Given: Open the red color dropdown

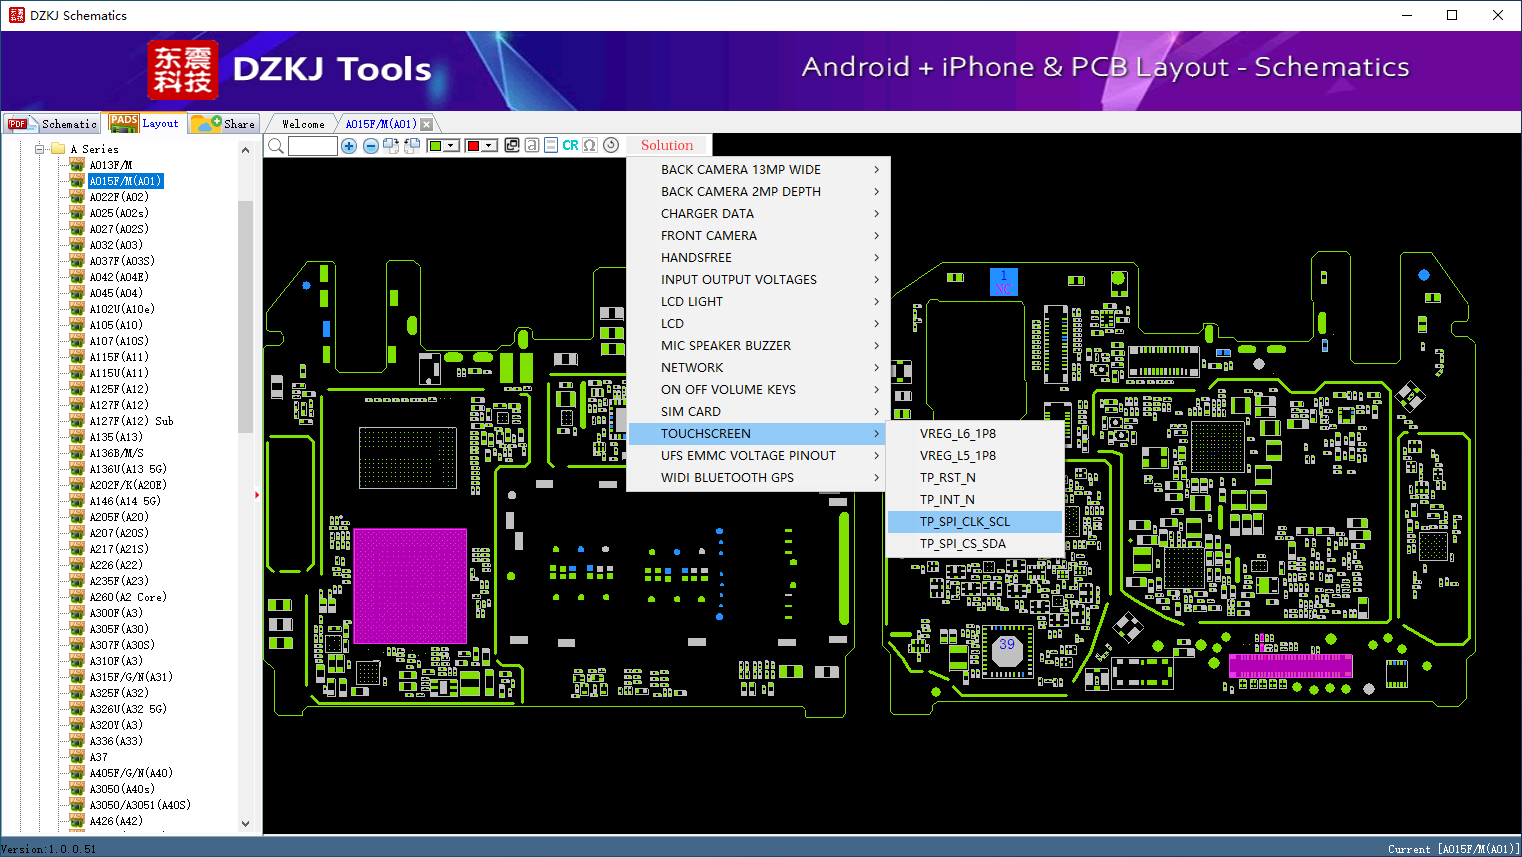Looking at the screenshot, I should (x=490, y=146).
